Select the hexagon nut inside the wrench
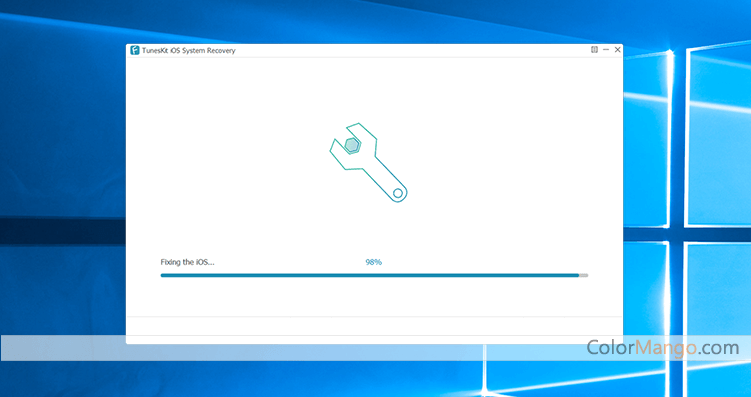 (352, 145)
